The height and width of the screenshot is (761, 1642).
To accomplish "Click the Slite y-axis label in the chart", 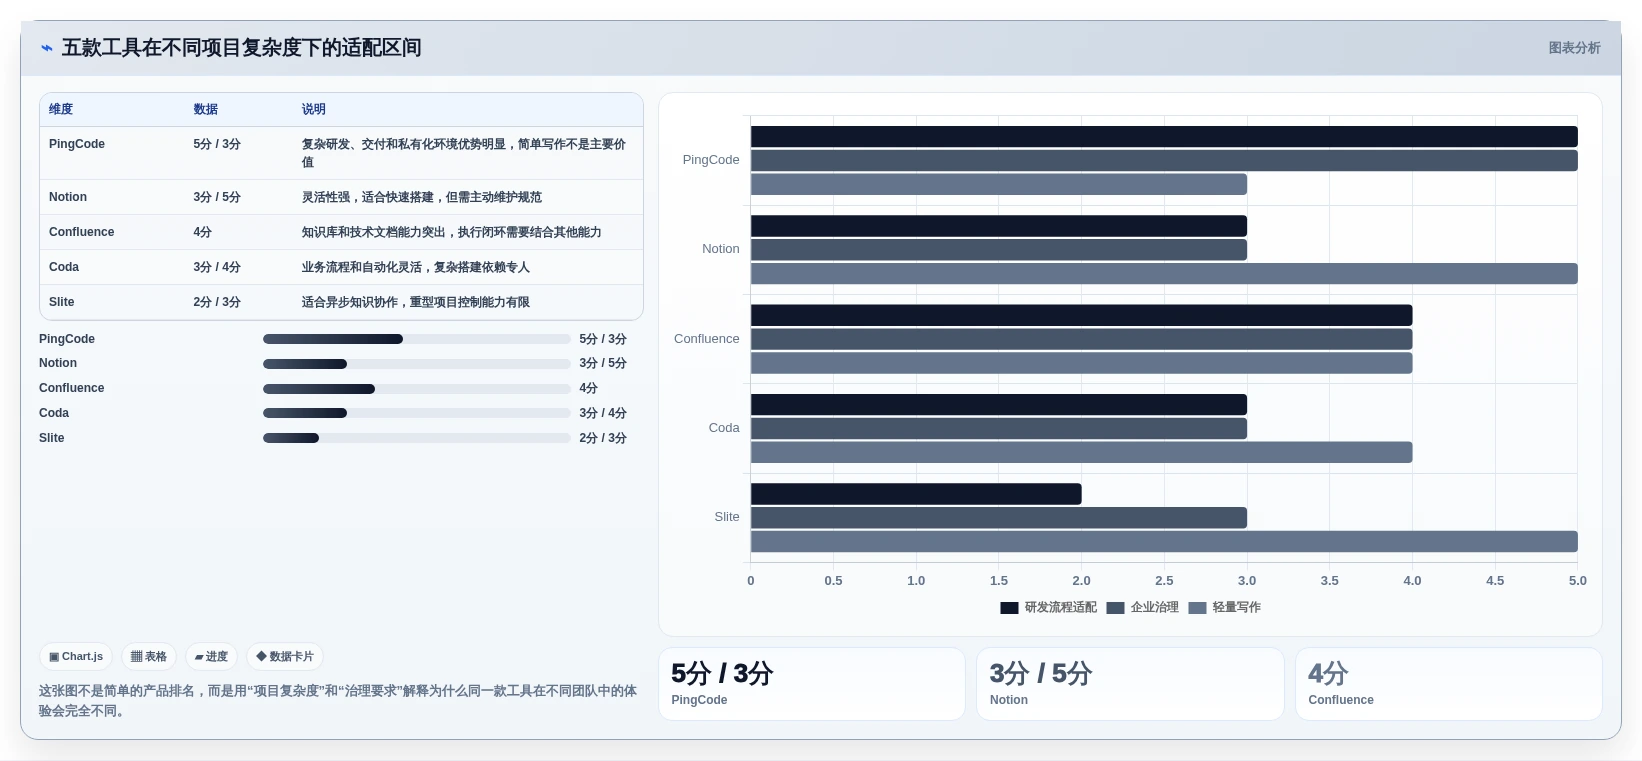I will (x=727, y=517).
